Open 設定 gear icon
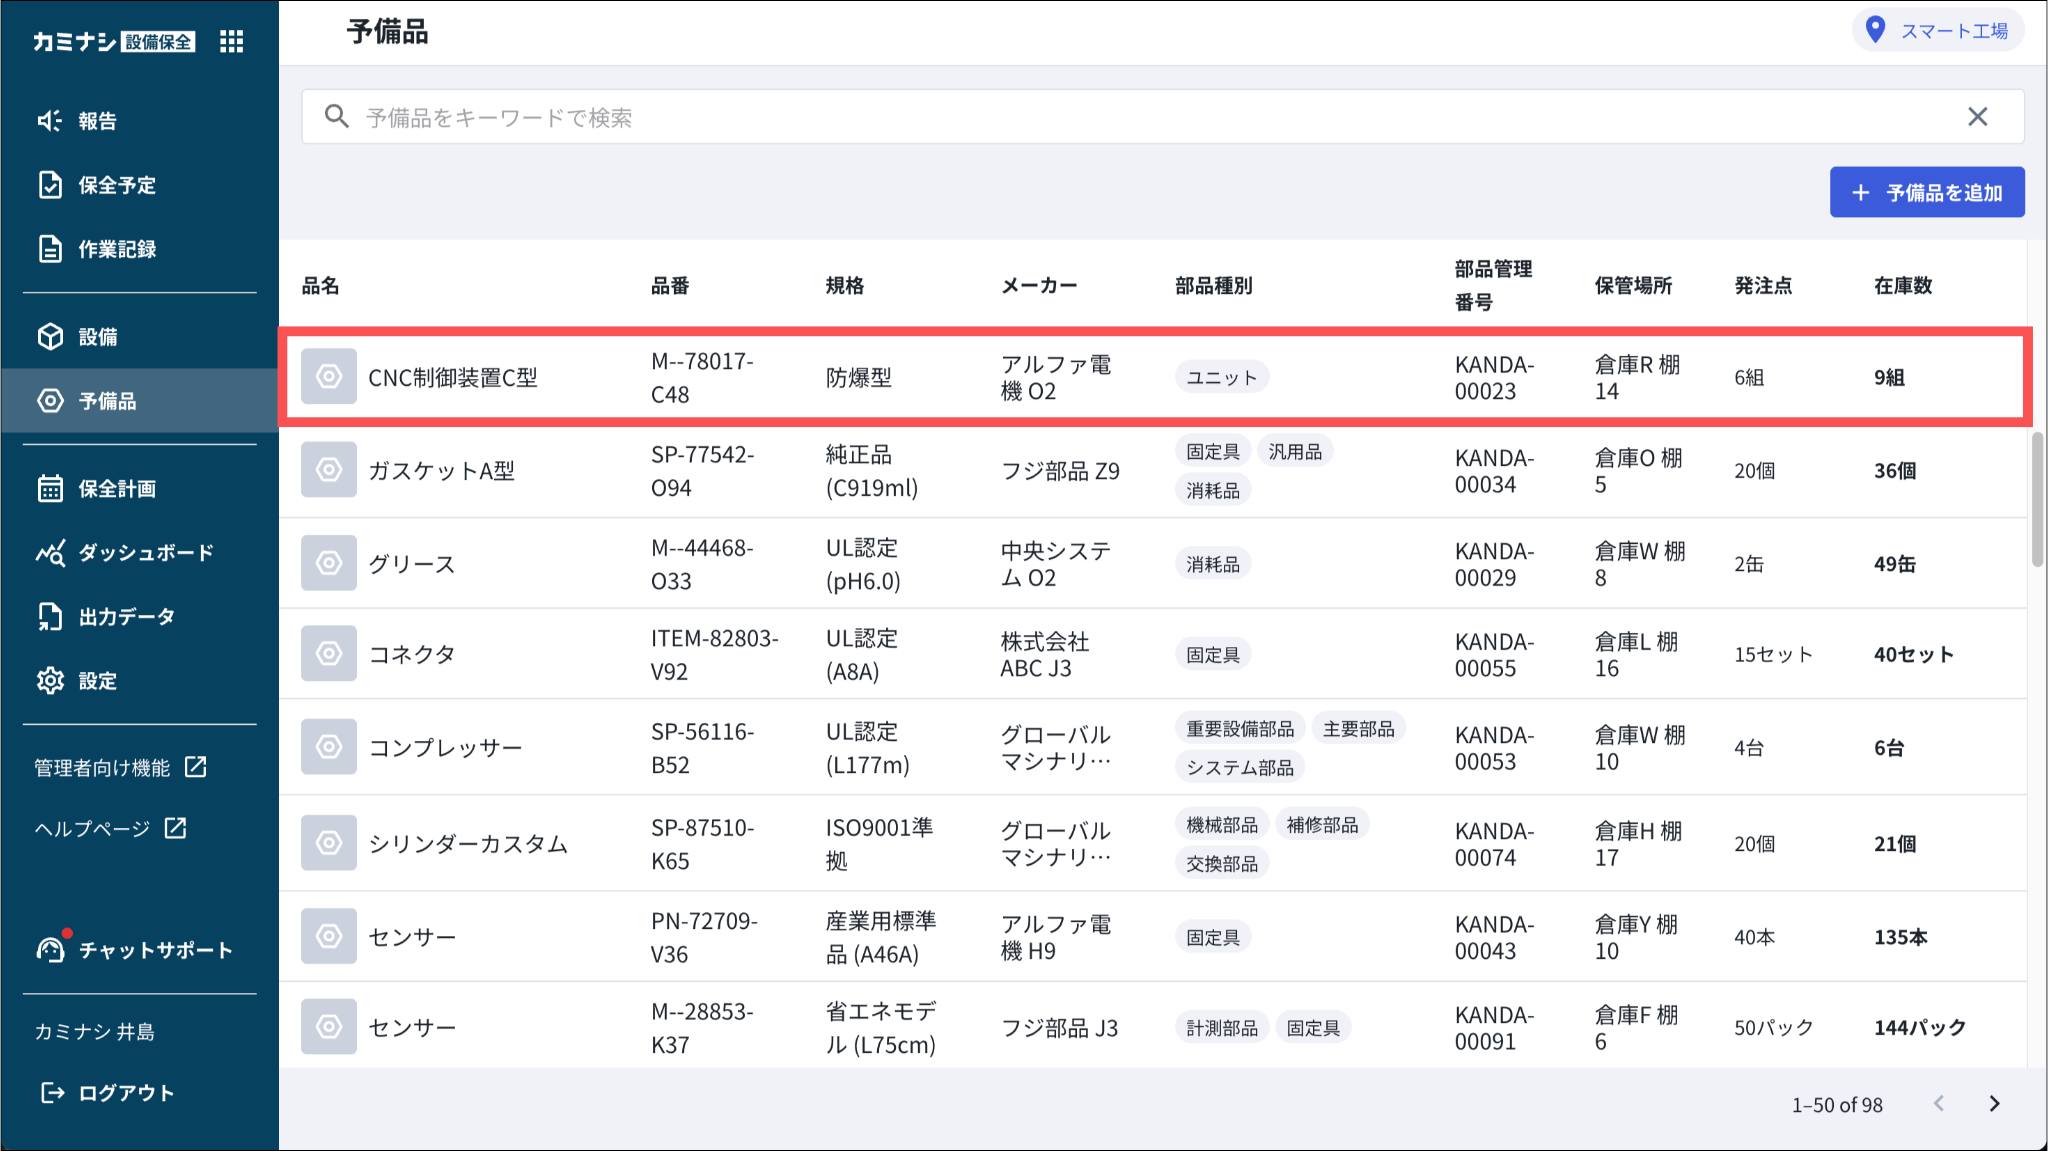This screenshot has height=1151, width=2048. click(50, 681)
